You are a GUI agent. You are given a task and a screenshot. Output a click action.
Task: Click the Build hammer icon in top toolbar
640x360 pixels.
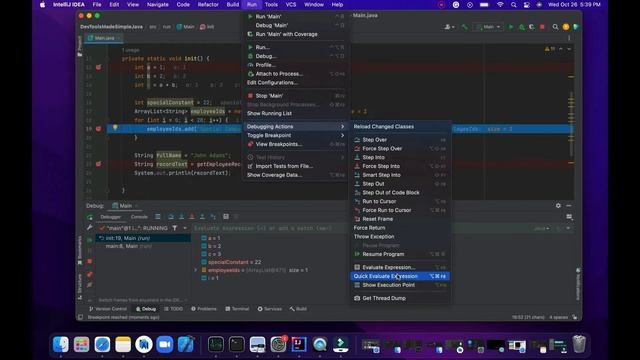(x=464, y=27)
